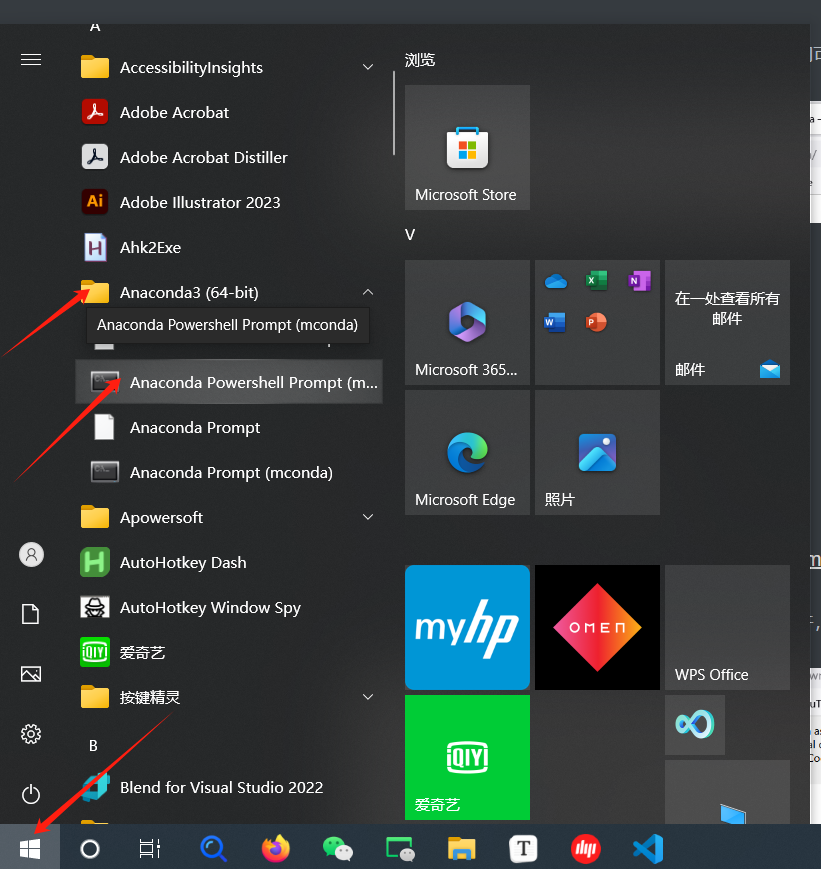Open the myHP tile
This screenshot has height=869, width=821.
point(467,627)
